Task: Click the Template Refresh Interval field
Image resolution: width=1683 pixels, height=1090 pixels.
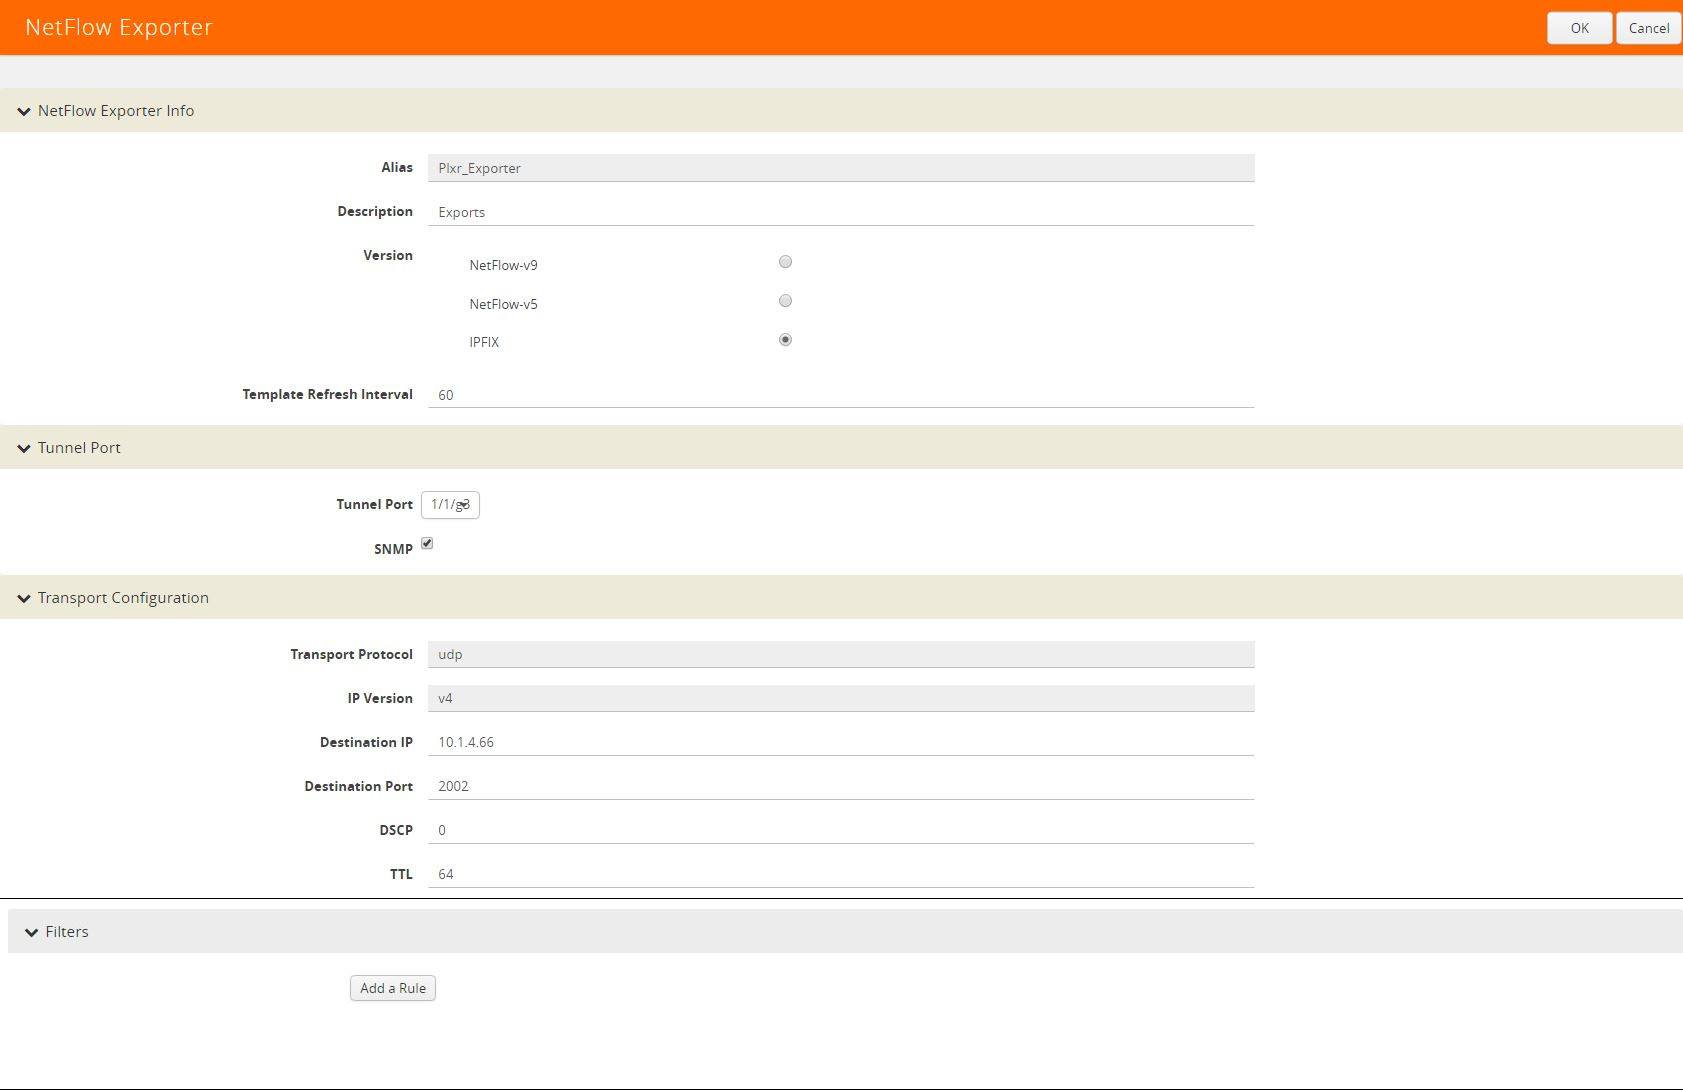Action: (x=841, y=395)
